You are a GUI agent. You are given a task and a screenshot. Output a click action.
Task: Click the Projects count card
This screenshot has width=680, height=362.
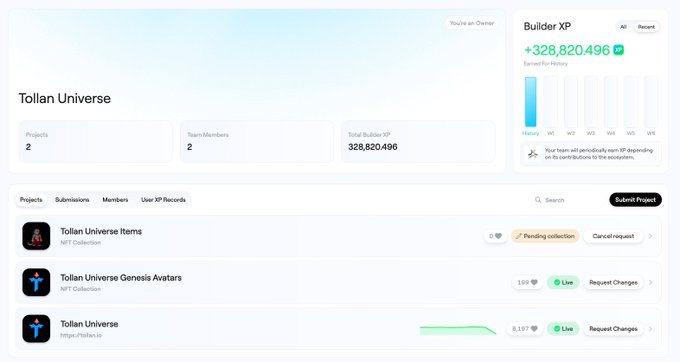[x=95, y=142]
